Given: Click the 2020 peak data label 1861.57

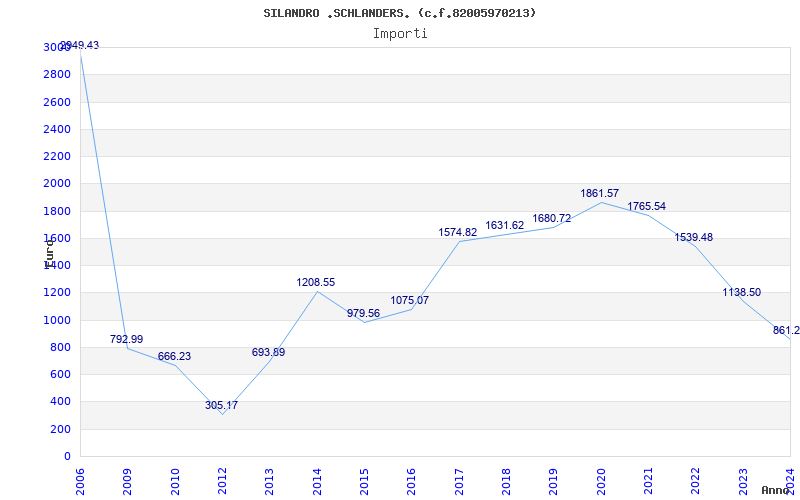Looking at the screenshot, I should (600, 193).
